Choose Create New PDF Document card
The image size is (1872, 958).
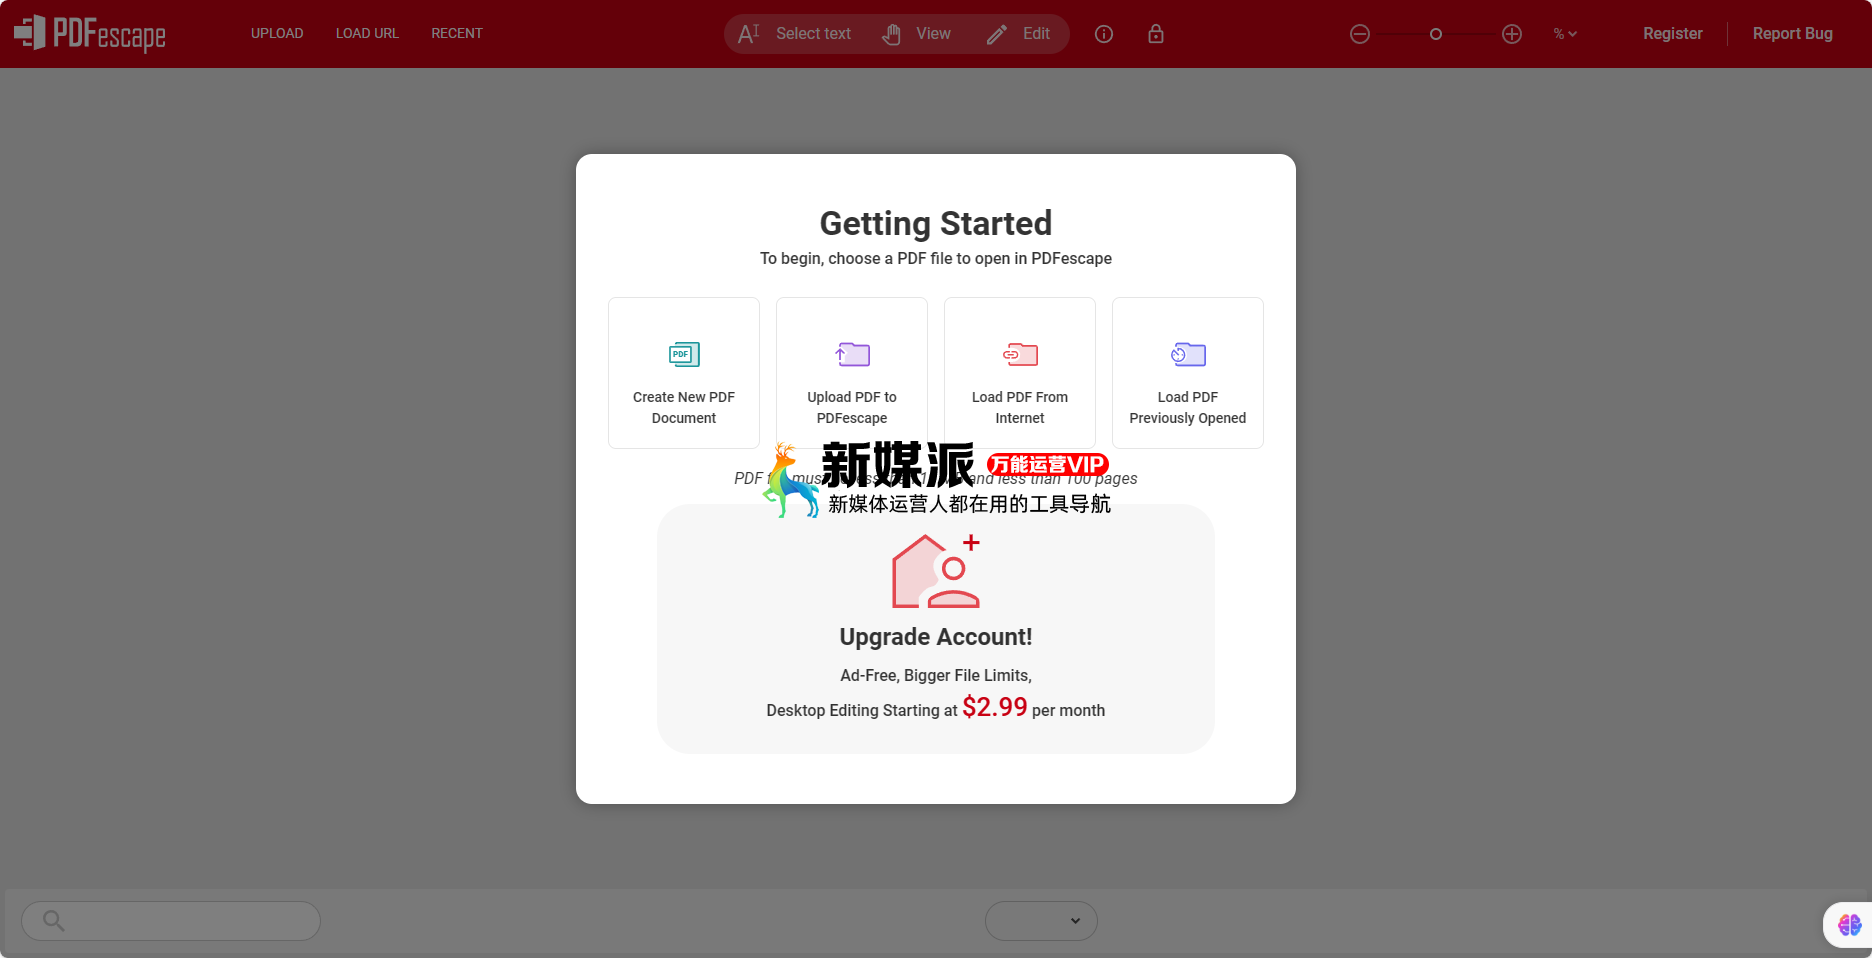684,373
